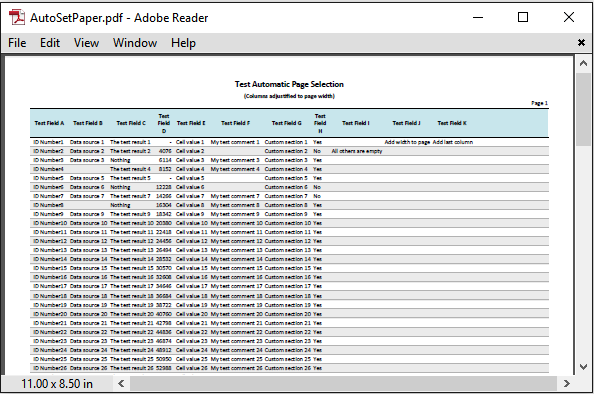Screen dimensions: 594x394
Task: Click the cell Custom section 20
Action: (x=288, y=314)
